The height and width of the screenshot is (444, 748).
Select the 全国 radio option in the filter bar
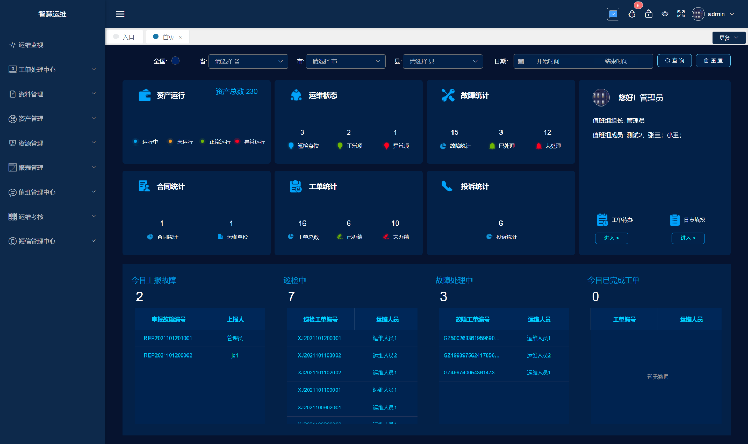point(175,61)
